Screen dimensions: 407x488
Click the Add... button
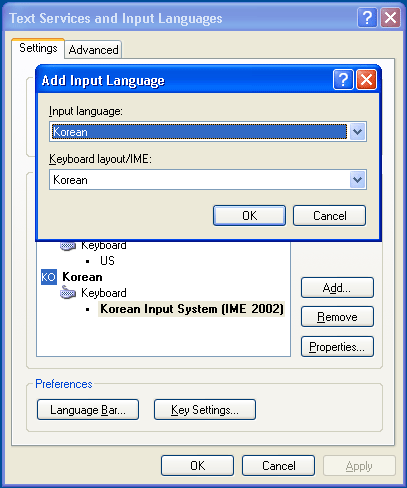(x=337, y=287)
